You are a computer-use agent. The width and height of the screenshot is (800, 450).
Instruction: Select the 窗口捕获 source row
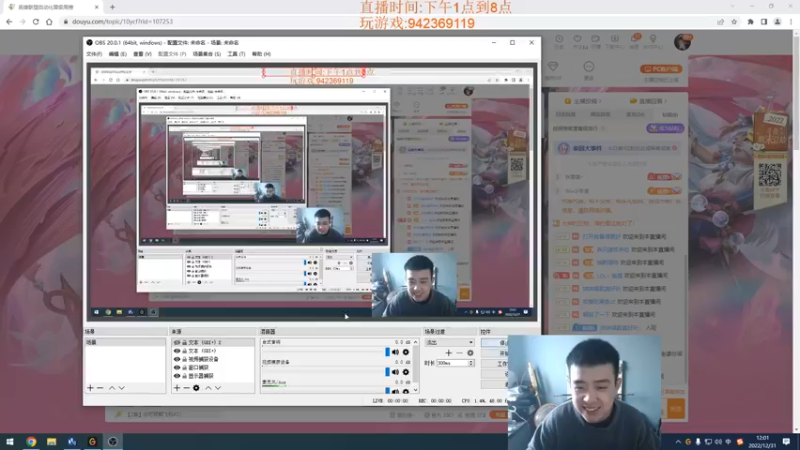click(x=213, y=367)
